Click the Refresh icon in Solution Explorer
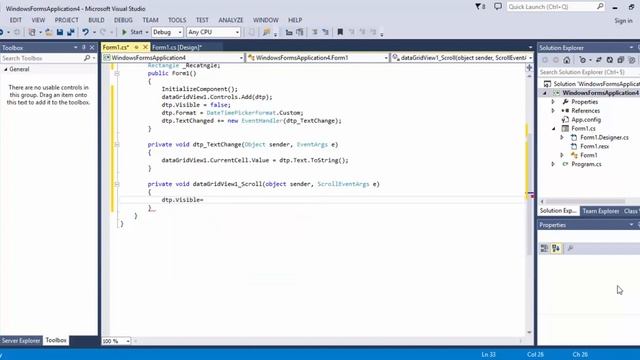The width and height of the screenshot is (640, 360). point(610,60)
